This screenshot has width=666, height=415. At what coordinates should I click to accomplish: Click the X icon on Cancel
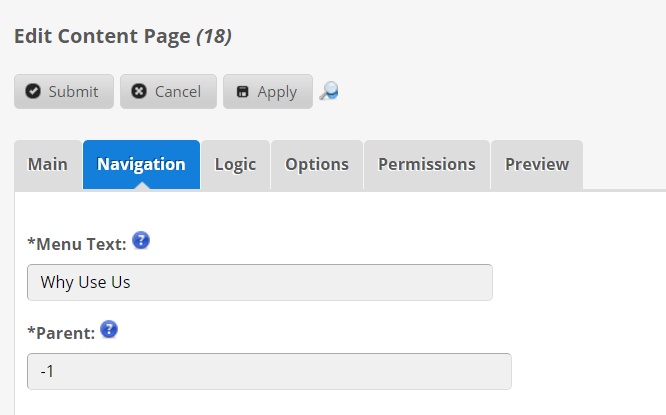139,92
